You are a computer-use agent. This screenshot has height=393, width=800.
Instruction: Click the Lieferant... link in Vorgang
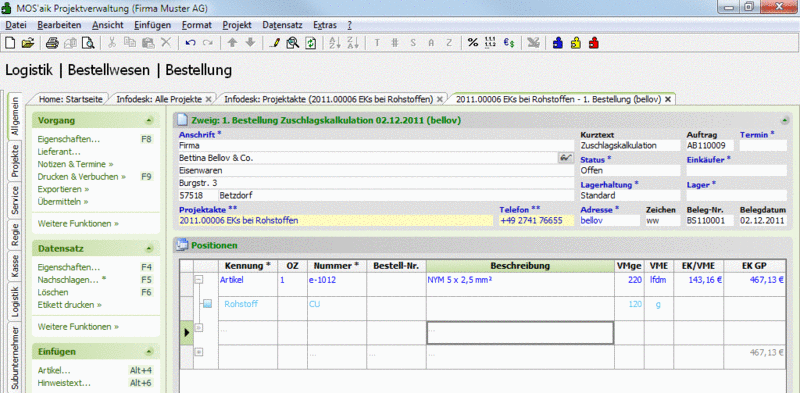coord(59,152)
